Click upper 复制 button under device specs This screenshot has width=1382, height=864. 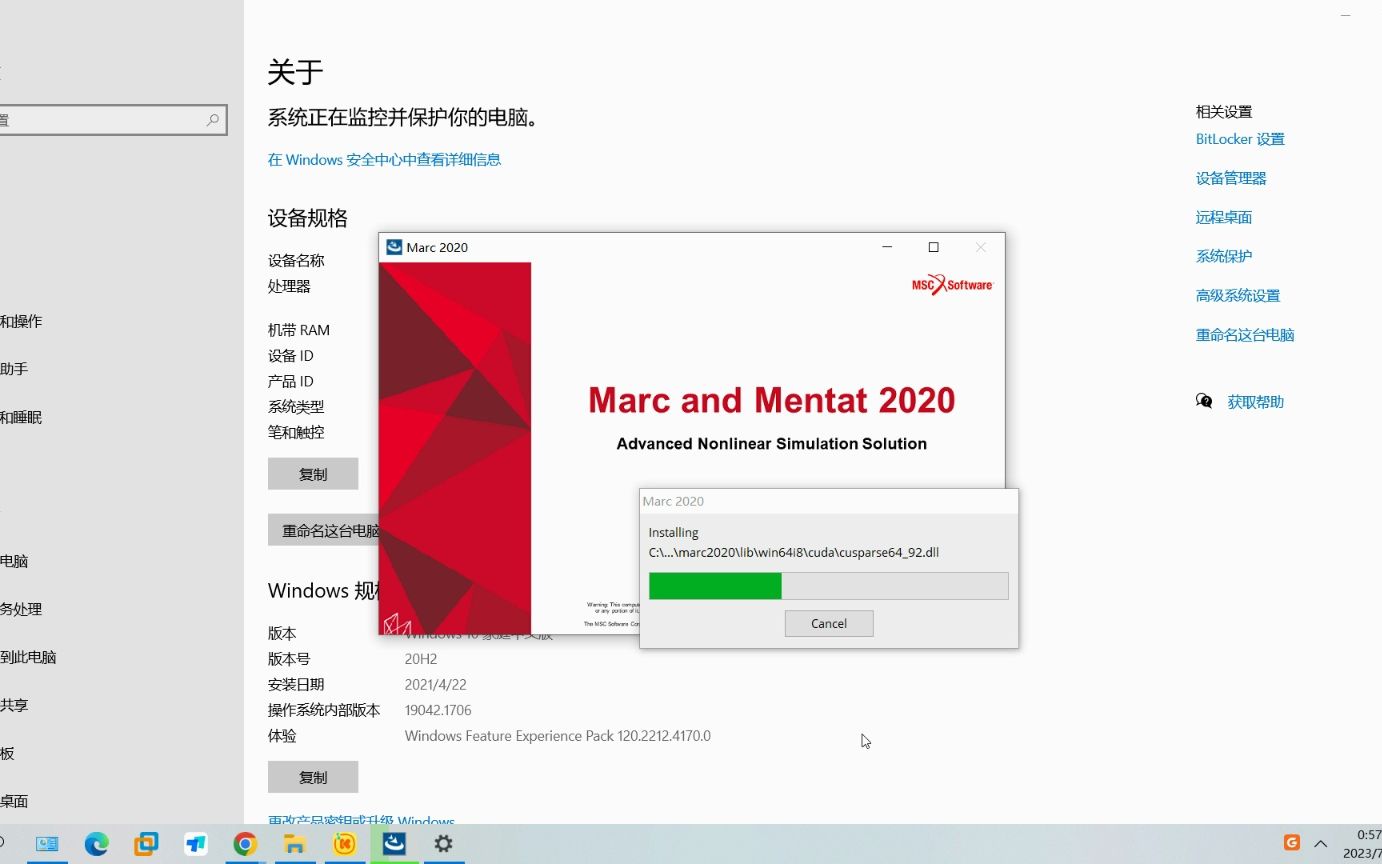coord(313,474)
